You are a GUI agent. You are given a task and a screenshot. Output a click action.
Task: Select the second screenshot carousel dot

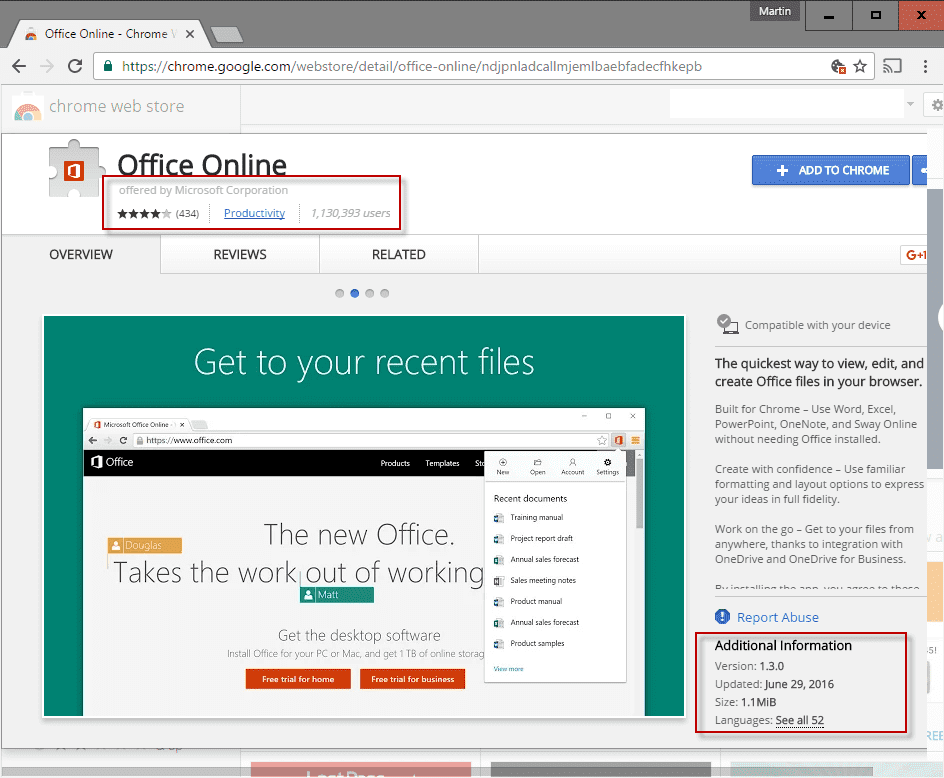(355, 293)
